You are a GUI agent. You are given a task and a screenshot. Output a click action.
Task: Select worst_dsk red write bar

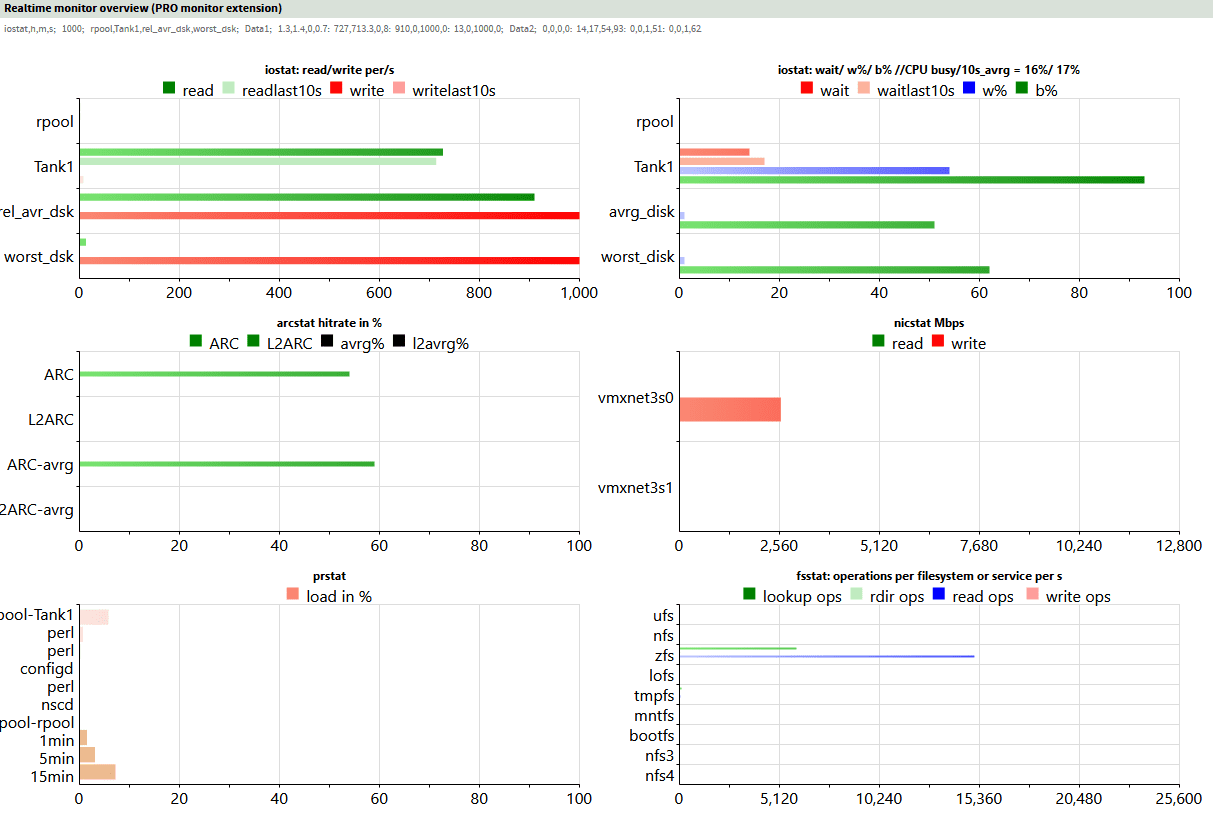(330, 260)
